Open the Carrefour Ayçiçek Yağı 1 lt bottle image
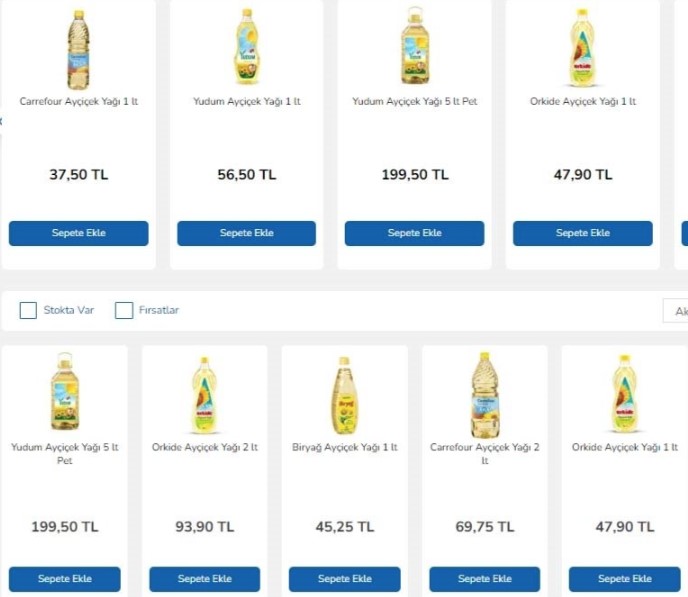The width and height of the screenshot is (688, 597). coord(78,48)
